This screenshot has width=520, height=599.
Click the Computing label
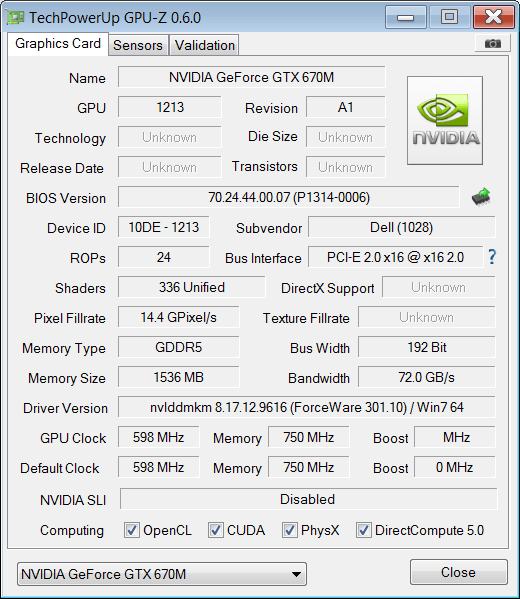[72, 531]
